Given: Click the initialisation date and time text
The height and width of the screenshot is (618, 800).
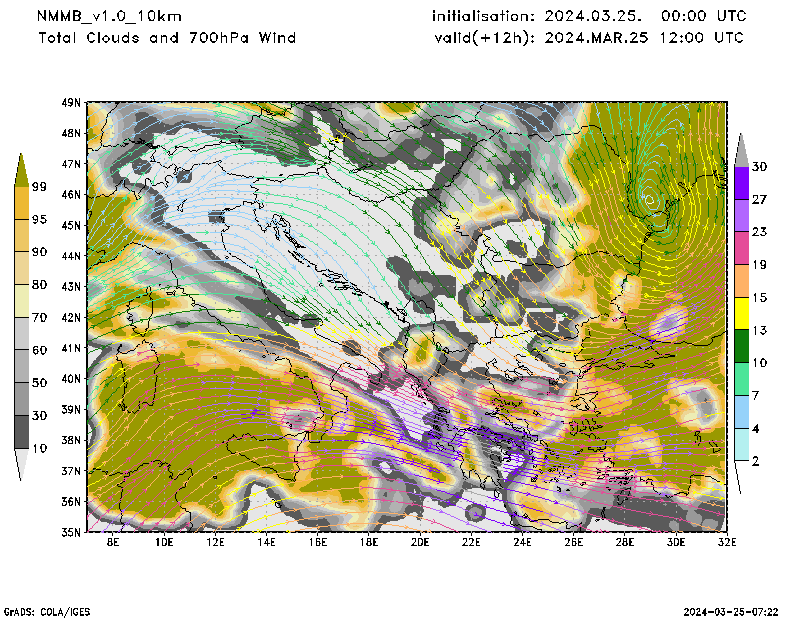Looking at the screenshot, I should point(588,16).
